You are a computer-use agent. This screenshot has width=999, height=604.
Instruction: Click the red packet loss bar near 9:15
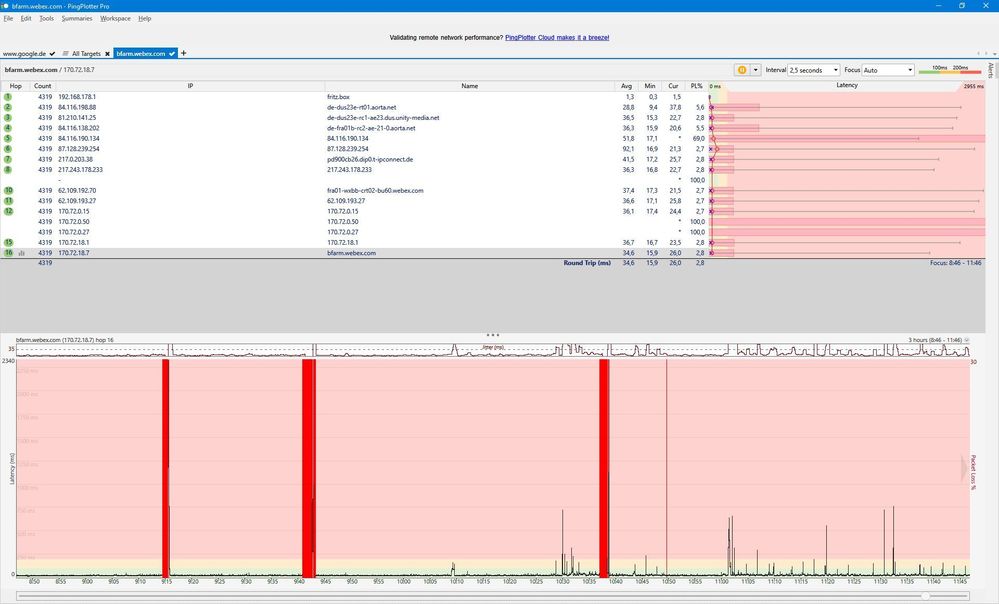(x=166, y=468)
